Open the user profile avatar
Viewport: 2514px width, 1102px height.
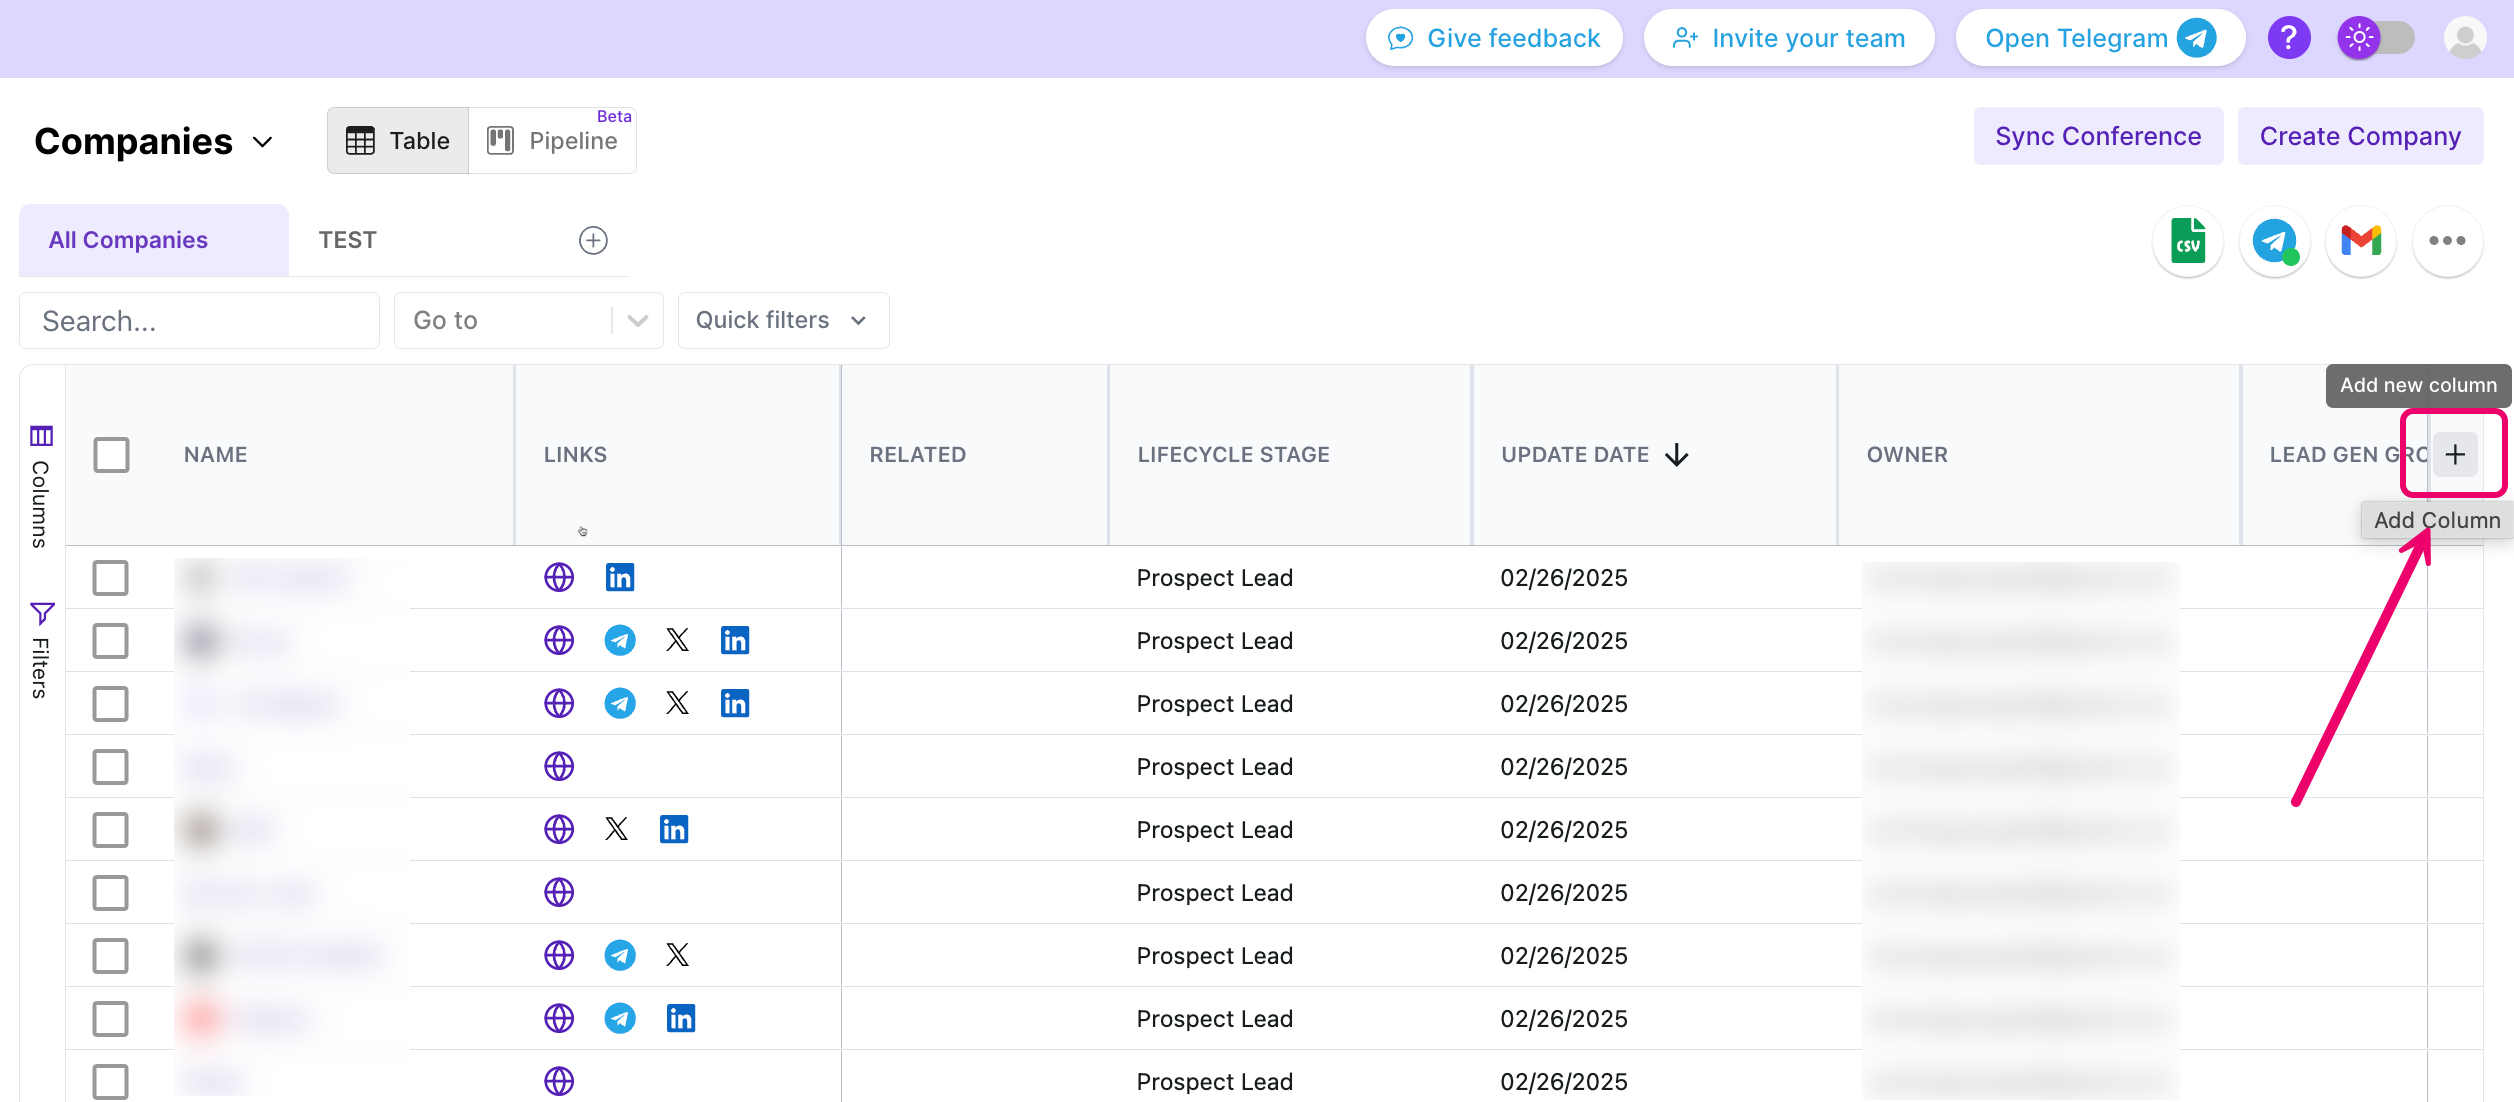tap(2465, 38)
